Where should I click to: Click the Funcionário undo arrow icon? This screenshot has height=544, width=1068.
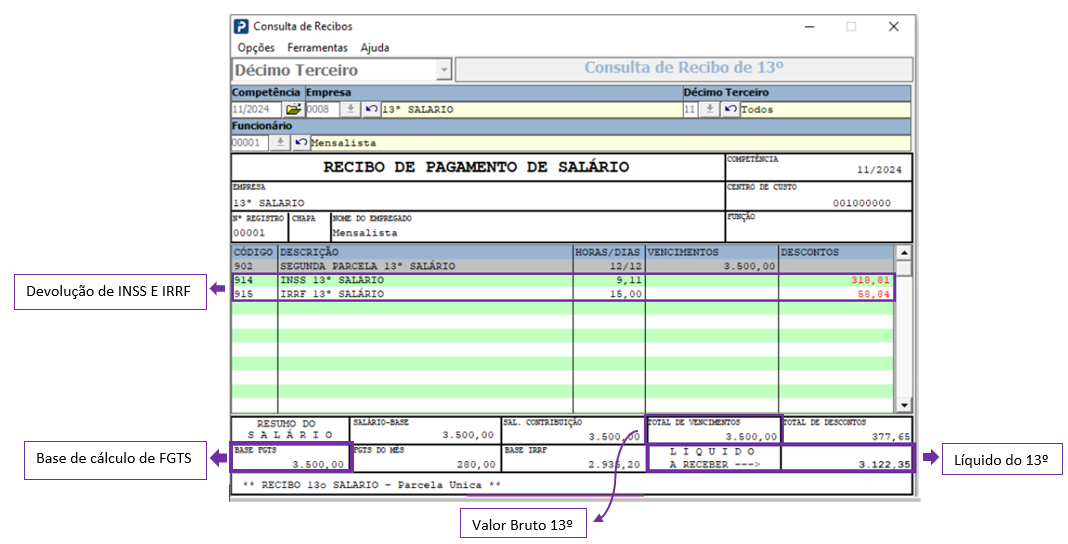click(300, 143)
